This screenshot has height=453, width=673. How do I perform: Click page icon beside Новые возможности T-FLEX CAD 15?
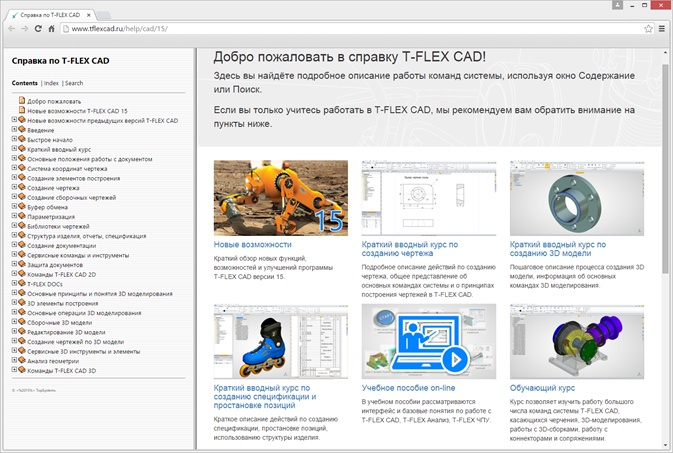pyautogui.click(x=22, y=110)
